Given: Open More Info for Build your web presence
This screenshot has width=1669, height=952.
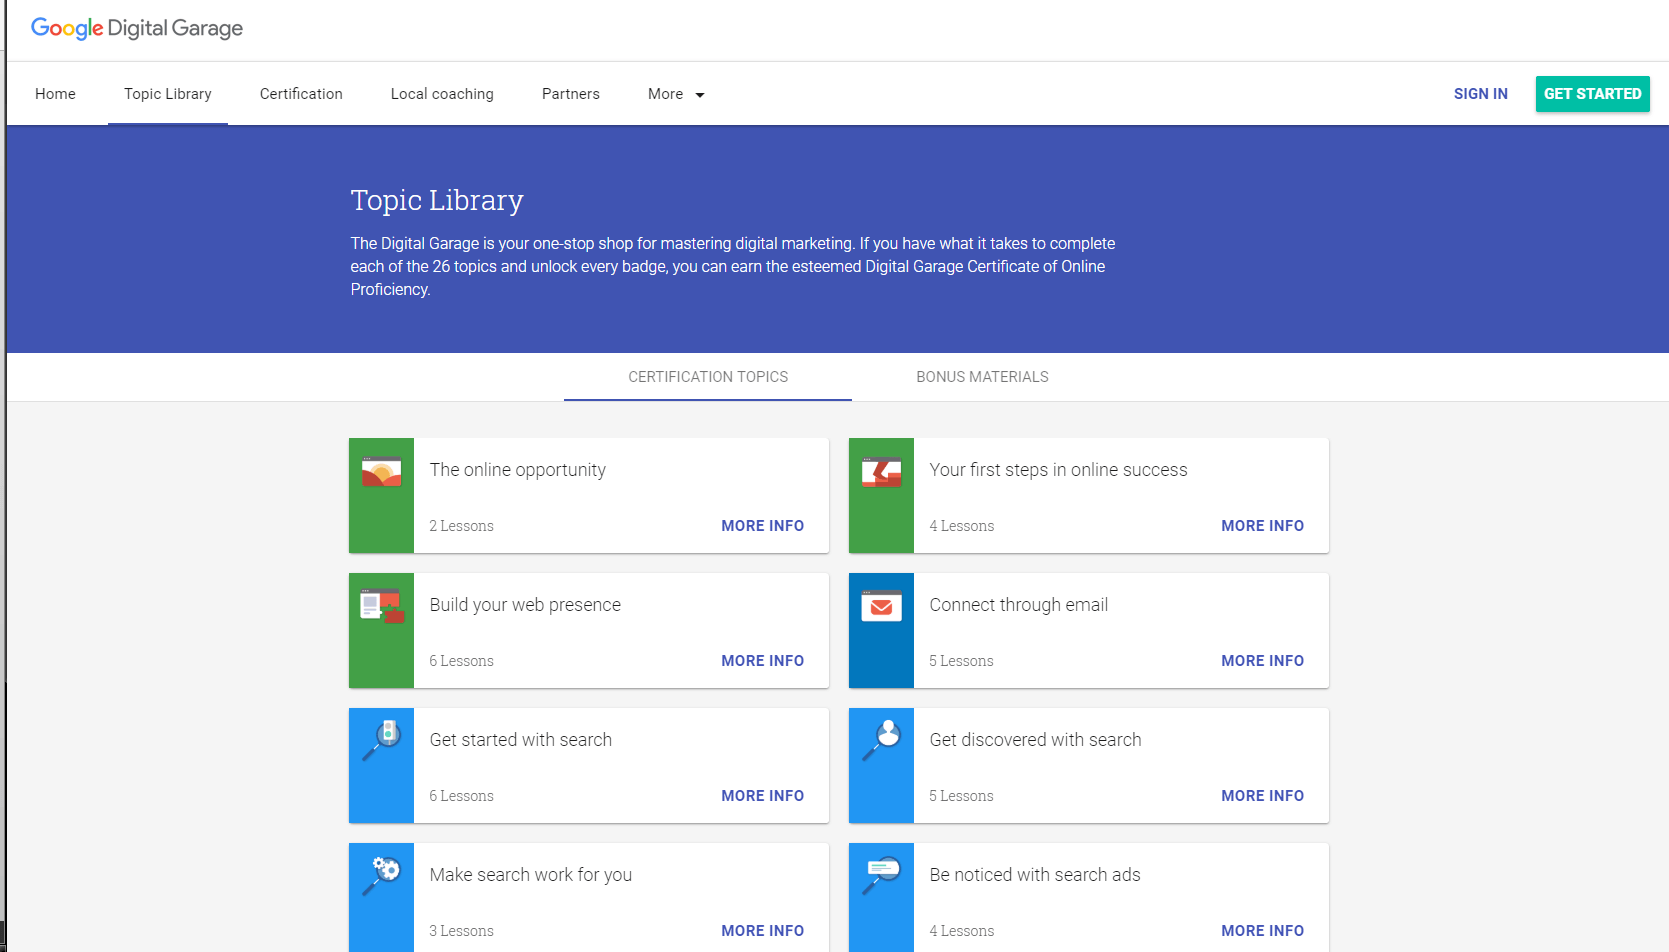Looking at the screenshot, I should point(762,661).
